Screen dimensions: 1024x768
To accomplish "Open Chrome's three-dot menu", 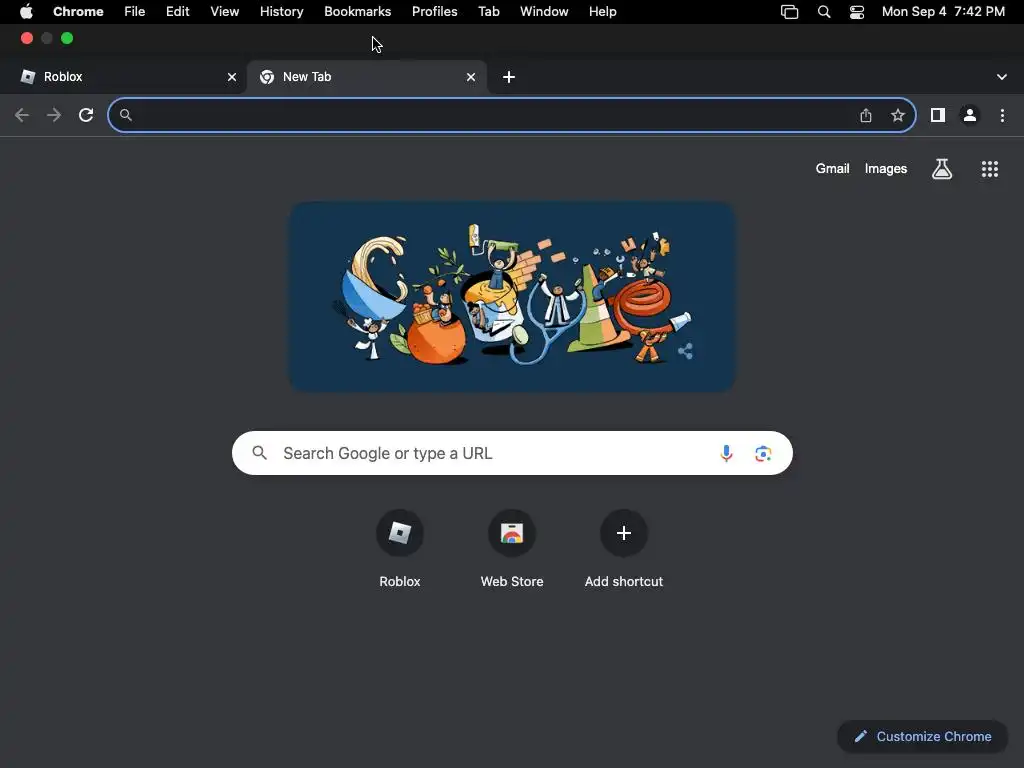I will pyautogui.click(x=1002, y=116).
